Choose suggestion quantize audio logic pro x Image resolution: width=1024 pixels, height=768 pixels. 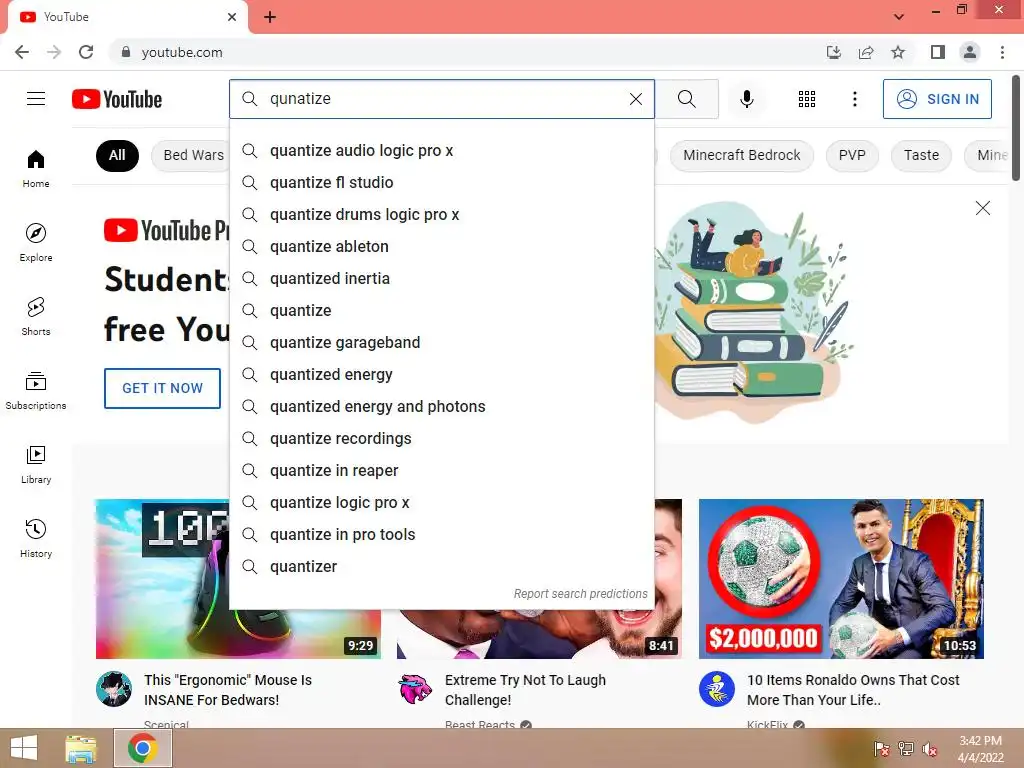pos(441,151)
